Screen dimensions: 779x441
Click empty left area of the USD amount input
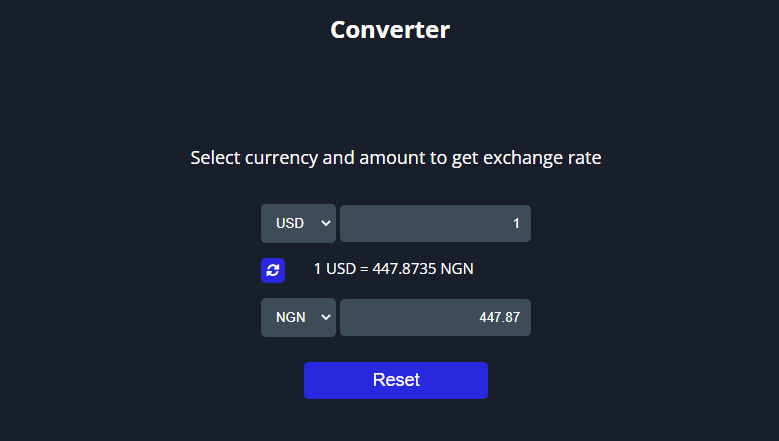[x=388, y=223]
